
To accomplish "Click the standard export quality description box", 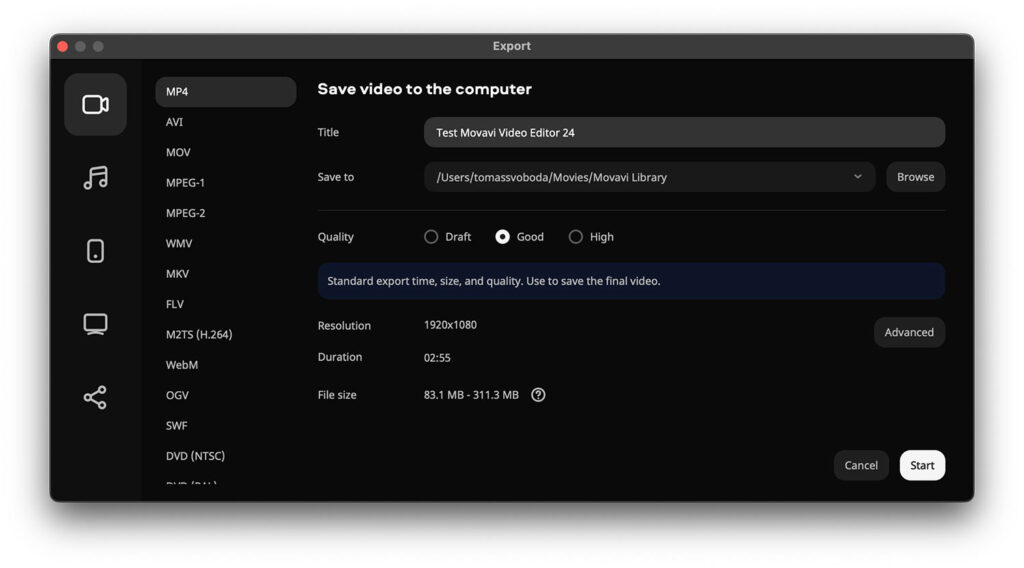I will click(x=631, y=281).
